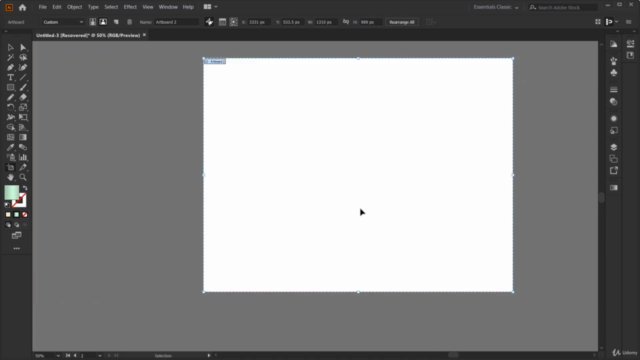Enable Draw Normal mode
Image resolution: width=640 pixels, height=360 pixels.
(8, 225)
